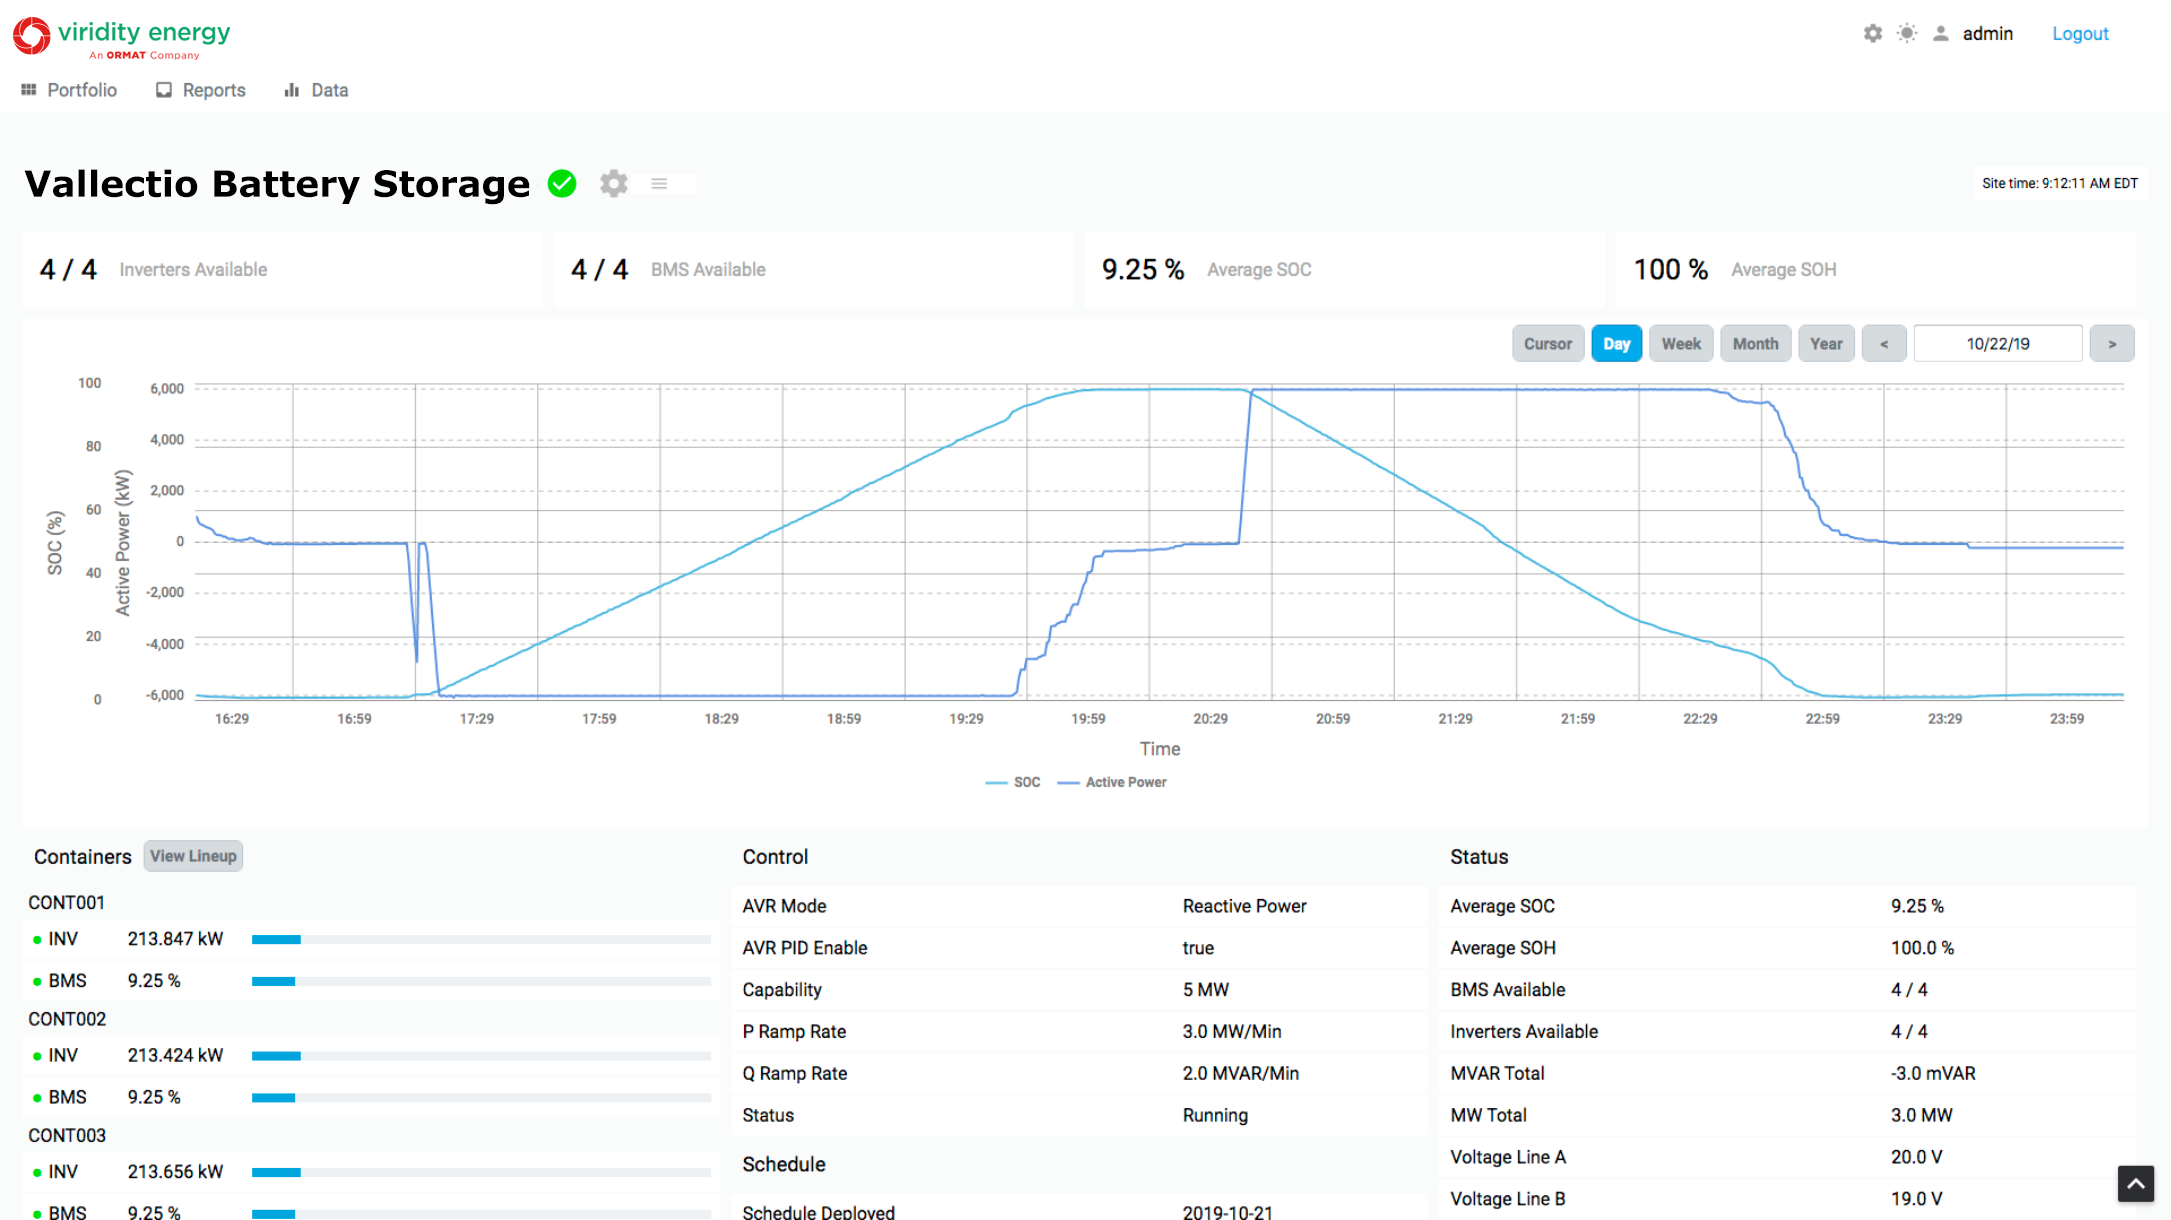Open the Portfolio menu
Viewport: 2171px width, 1220px height.
pos(69,90)
